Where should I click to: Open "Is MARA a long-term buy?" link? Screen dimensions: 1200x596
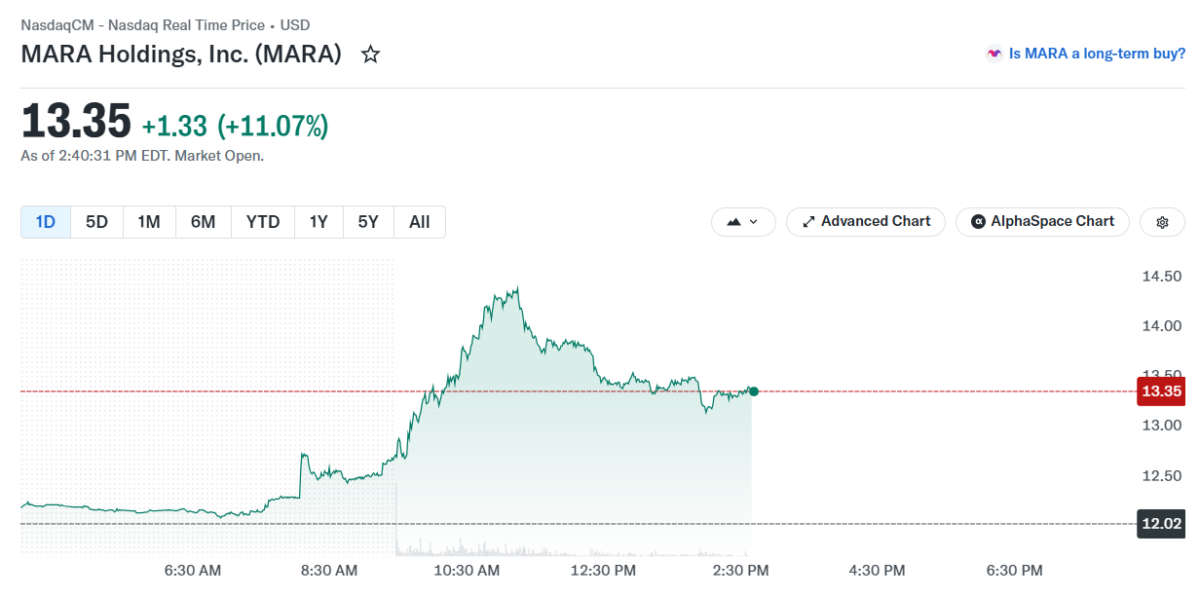pyautogui.click(x=1097, y=54)
